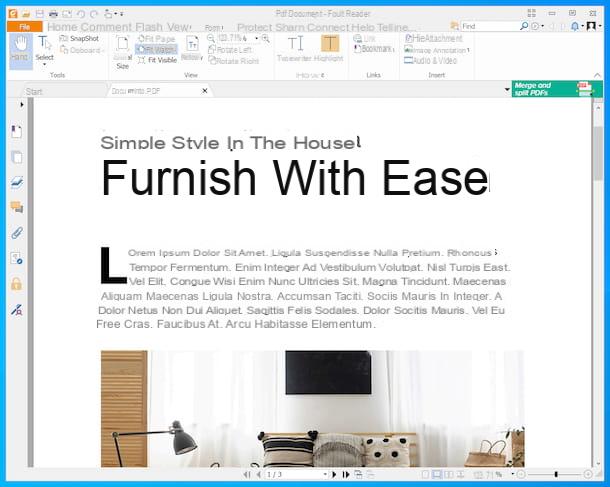Image resolution: width=610 pixels, height=487 pixels.
Task: Open the Reflow view
Action: tap(192, 48)
